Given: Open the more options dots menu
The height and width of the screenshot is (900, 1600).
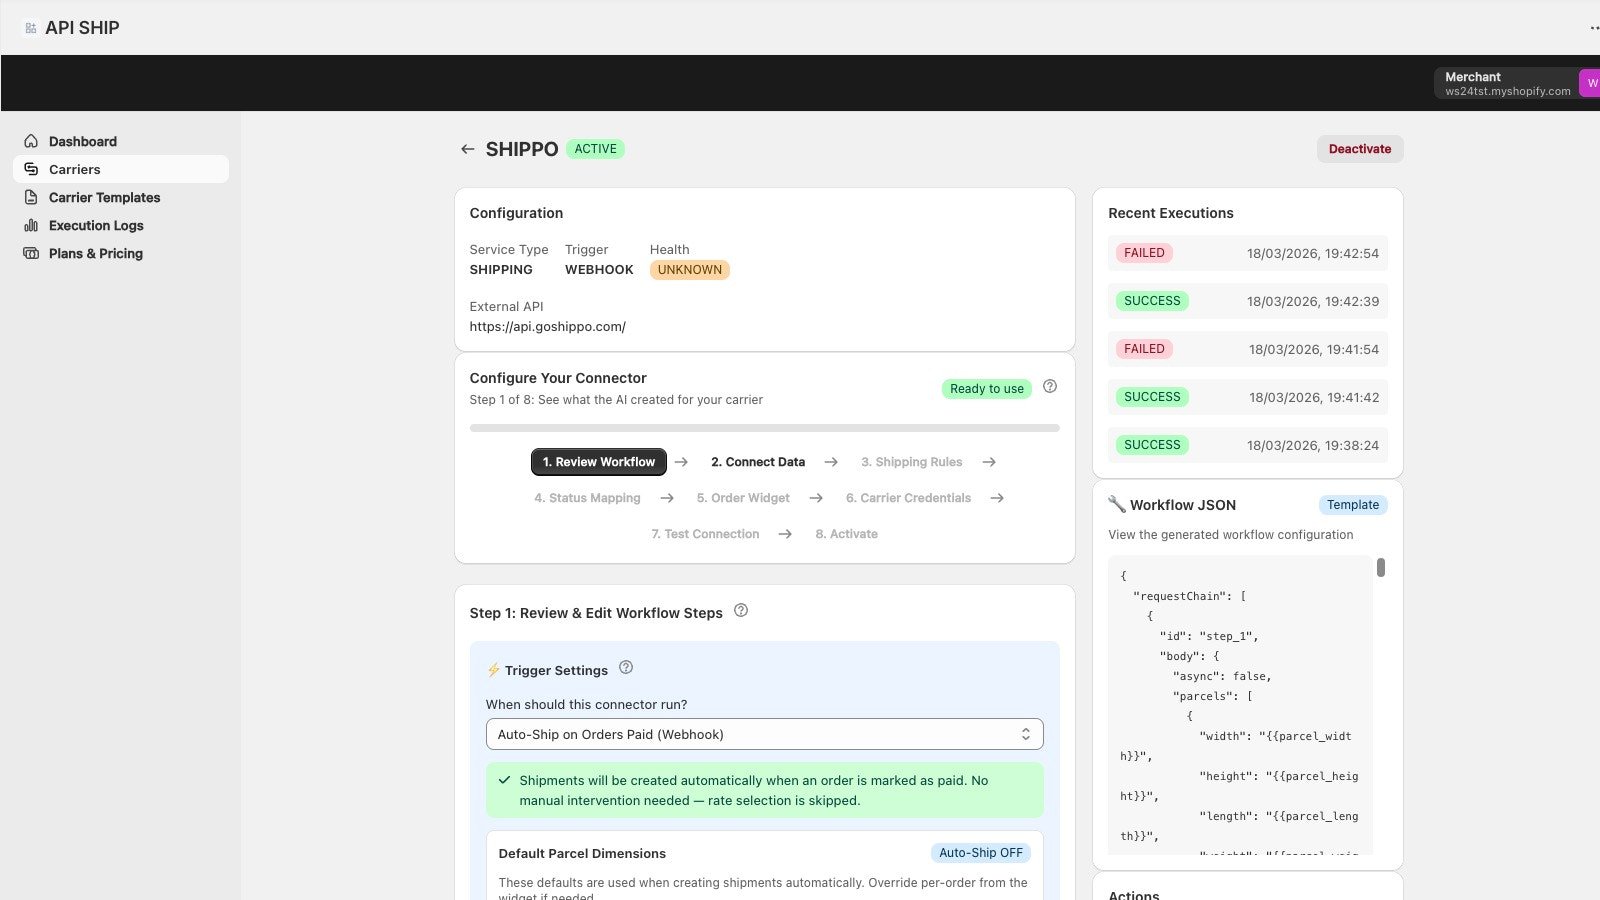Looking at the screenshot, I should point(1594,28).
